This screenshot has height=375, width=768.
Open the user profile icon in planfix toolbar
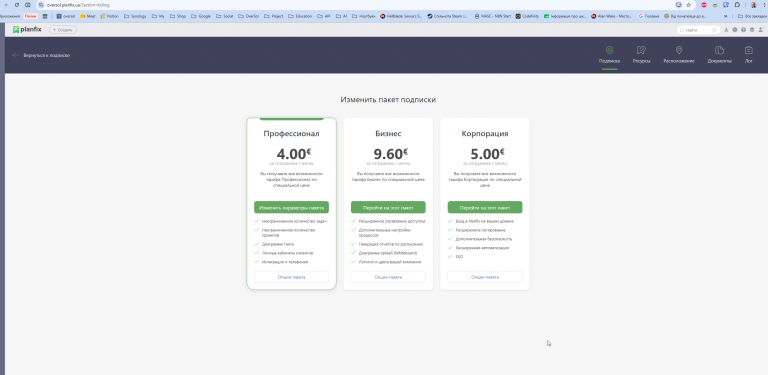pos(761,30)
